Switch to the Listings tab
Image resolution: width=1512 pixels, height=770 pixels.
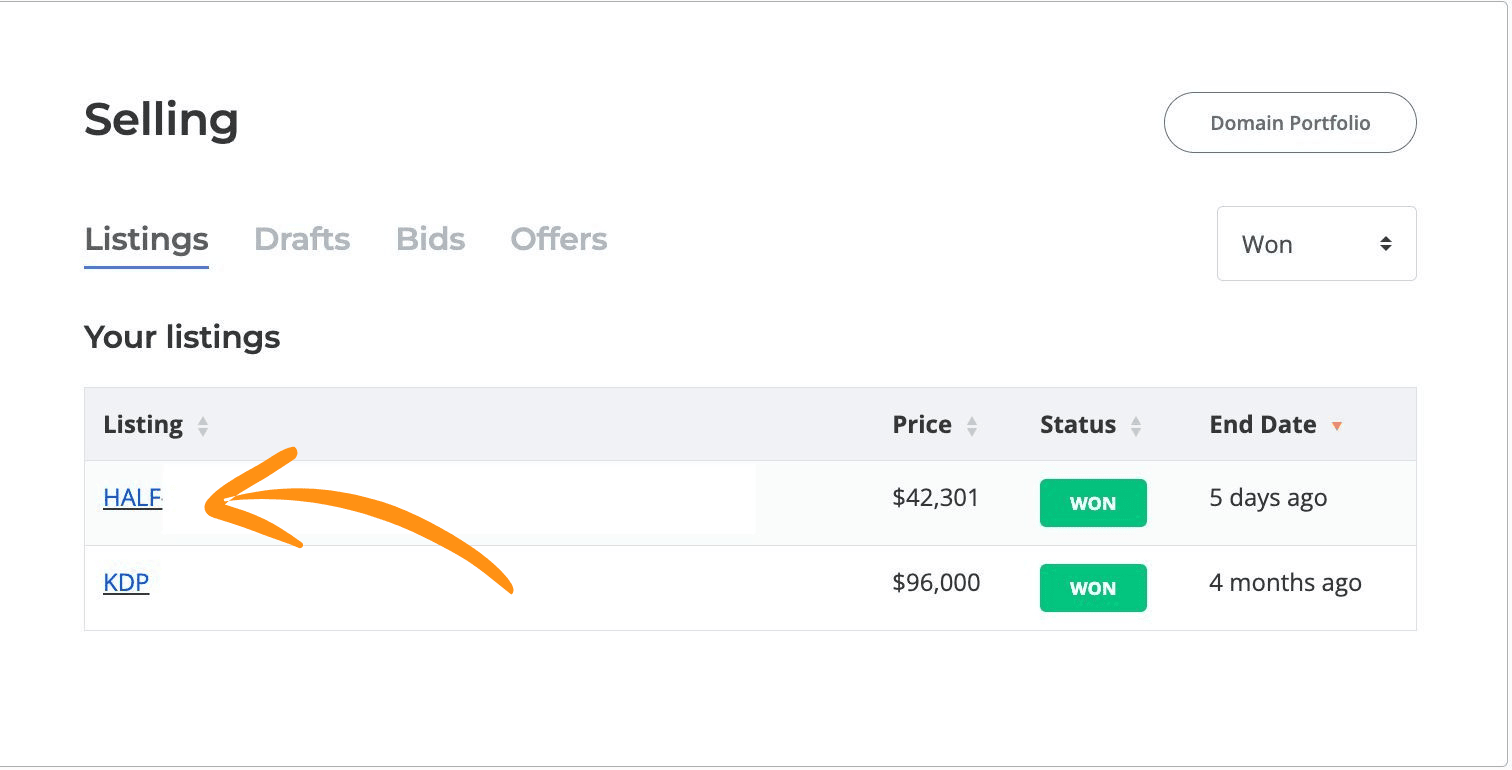[x=146, y=240]
